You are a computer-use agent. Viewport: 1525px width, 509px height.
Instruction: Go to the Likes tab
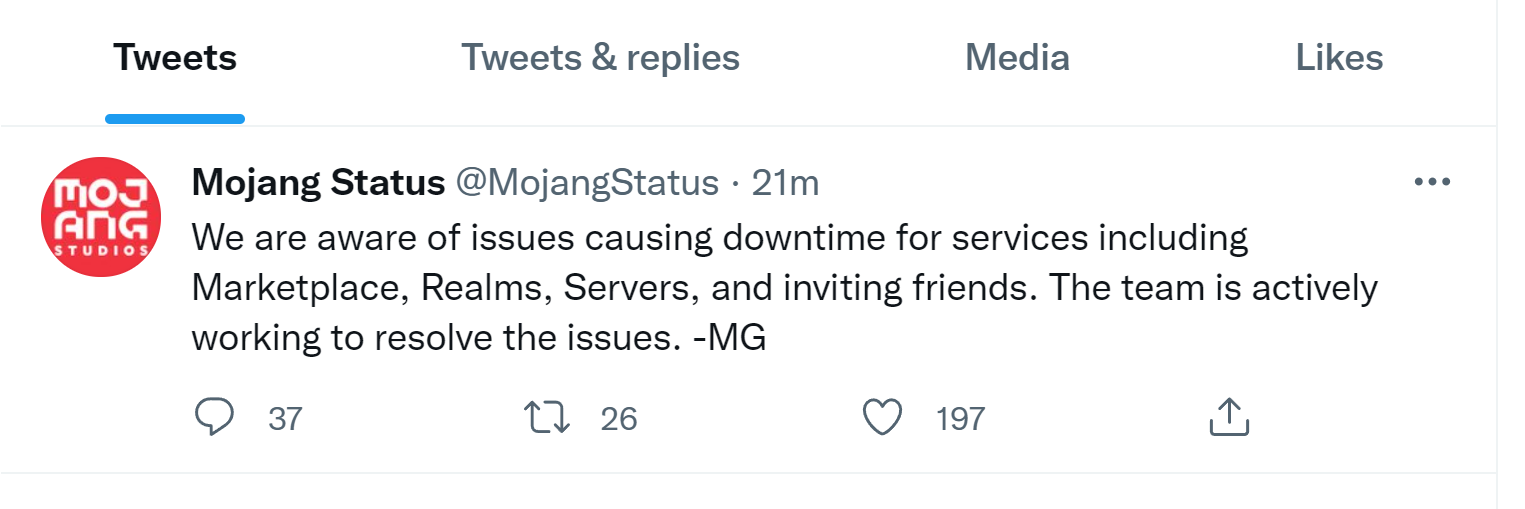point(1339,58)
